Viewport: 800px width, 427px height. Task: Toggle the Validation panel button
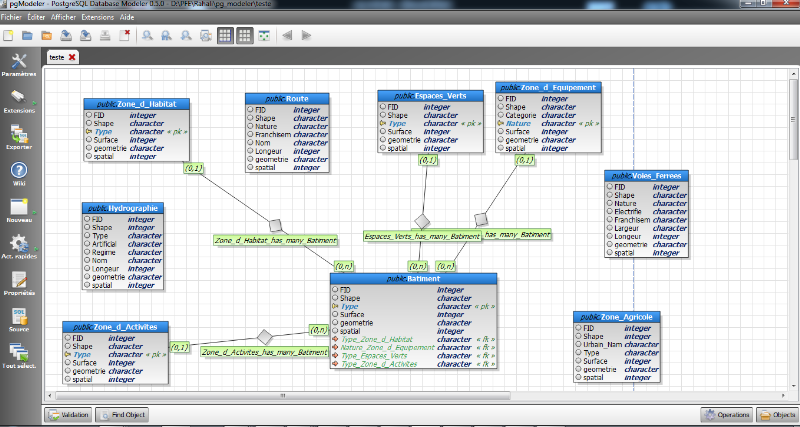click(70, 414)
